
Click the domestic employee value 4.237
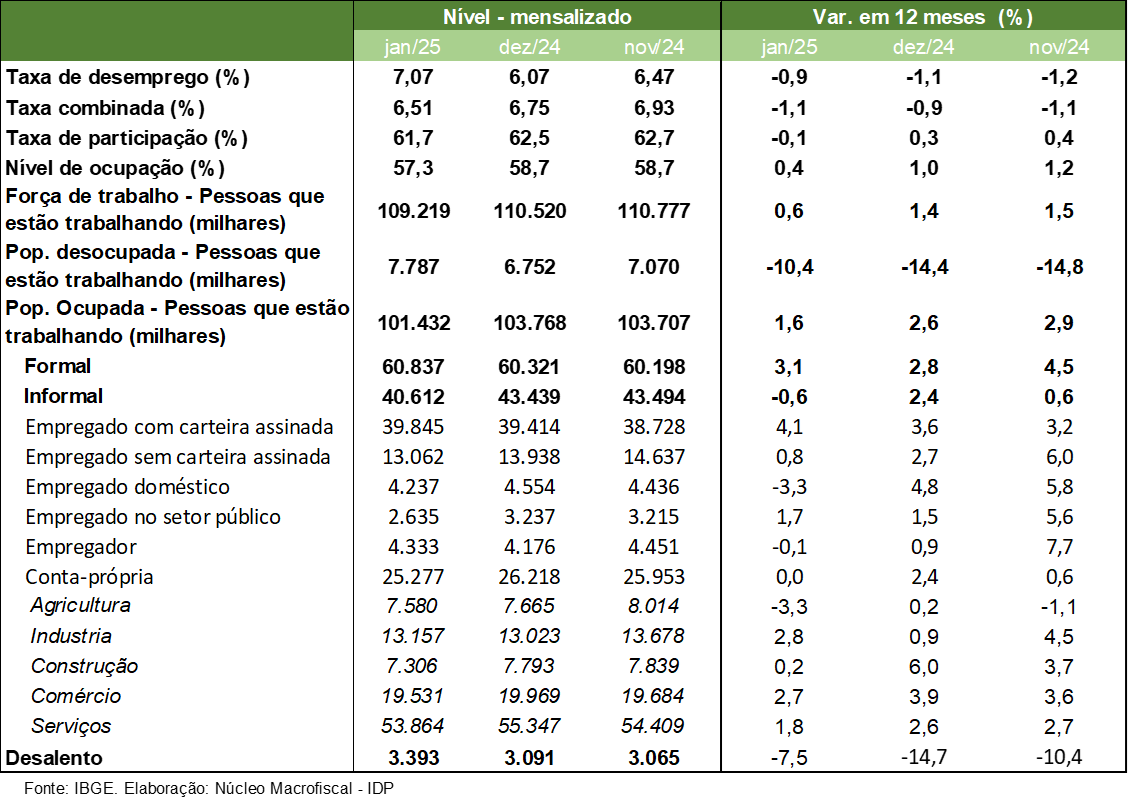[413, 488]
